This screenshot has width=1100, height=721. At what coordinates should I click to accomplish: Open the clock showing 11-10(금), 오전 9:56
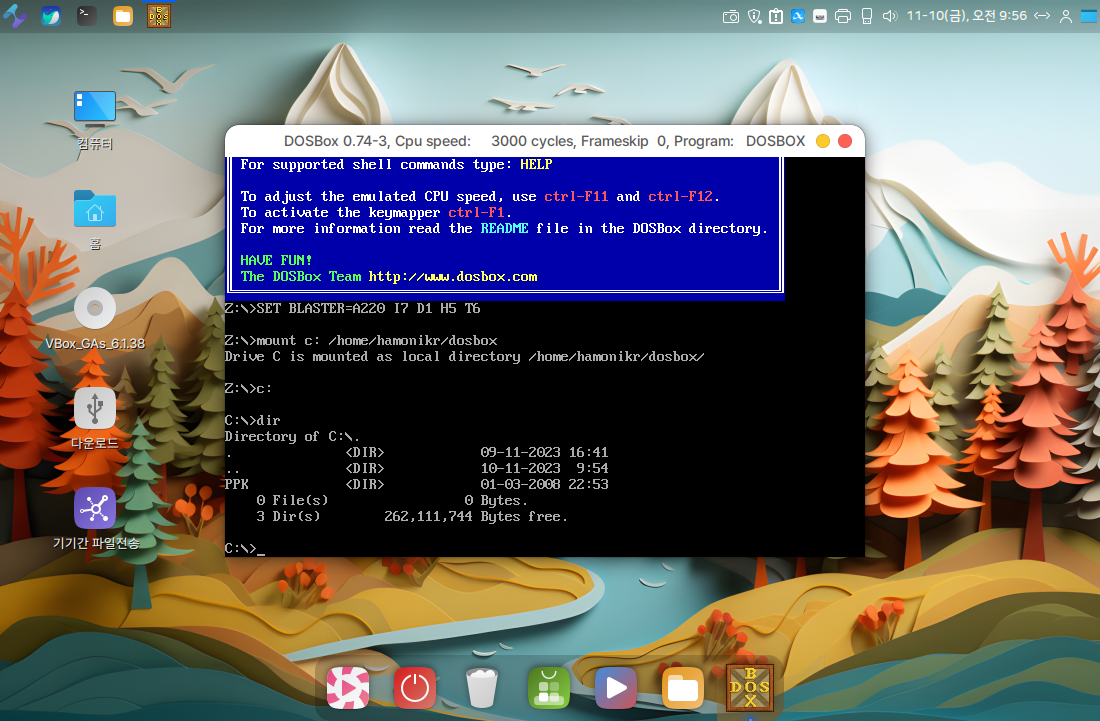click(x=966, y=16)
